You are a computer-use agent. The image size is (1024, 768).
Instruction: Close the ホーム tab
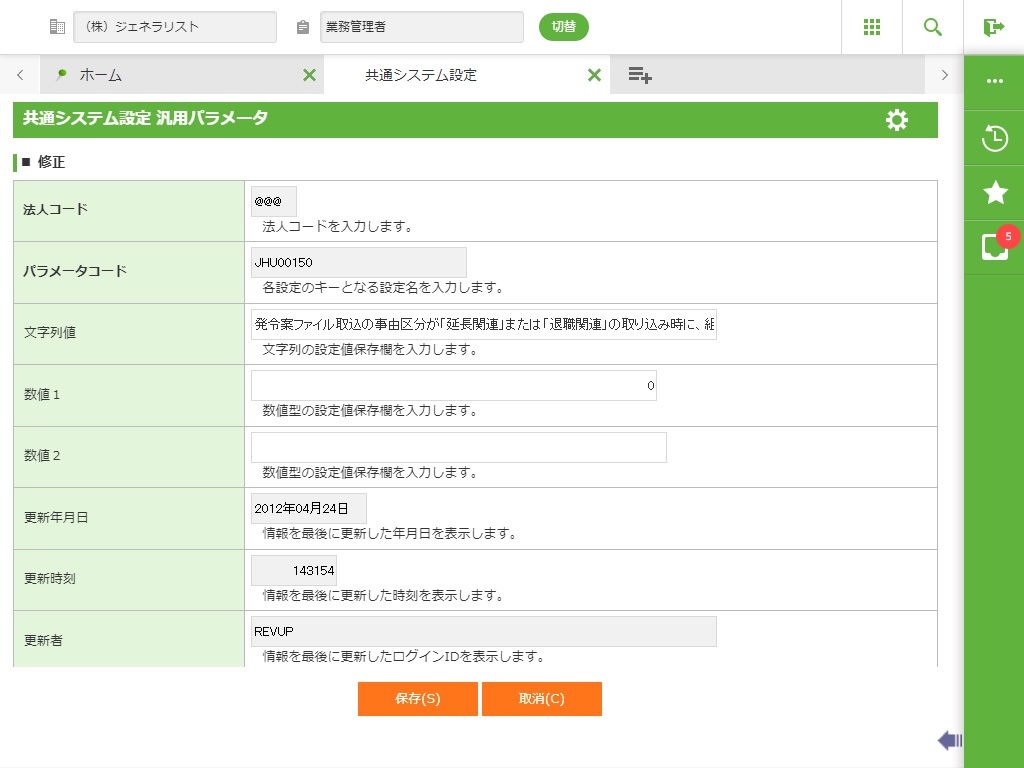click(x=309, y=75)
